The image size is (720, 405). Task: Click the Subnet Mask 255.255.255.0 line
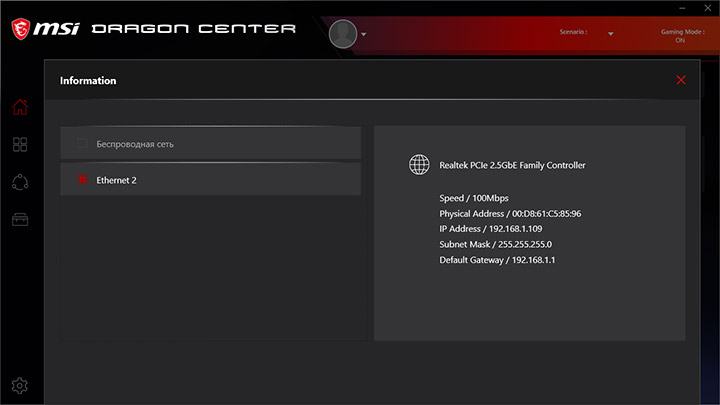coord(495,244)
